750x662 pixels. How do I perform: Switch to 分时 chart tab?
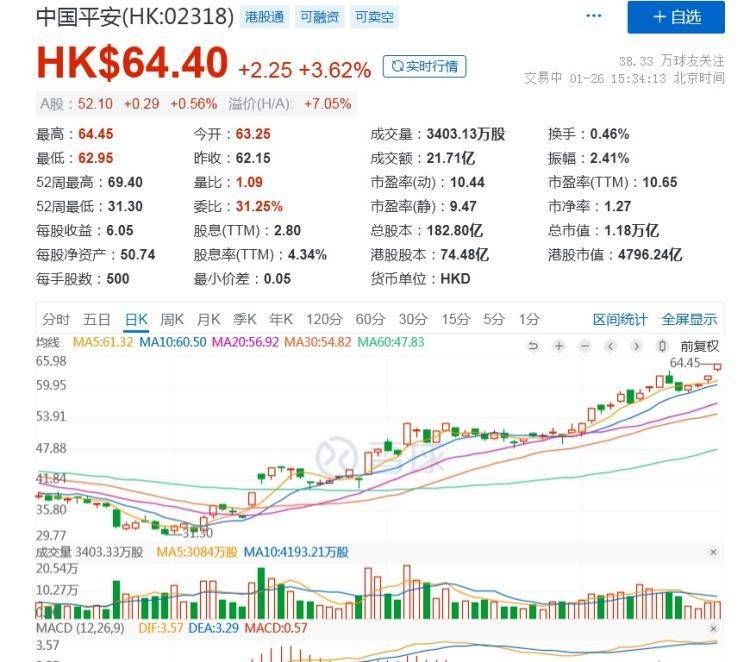(x=56, y=319)
